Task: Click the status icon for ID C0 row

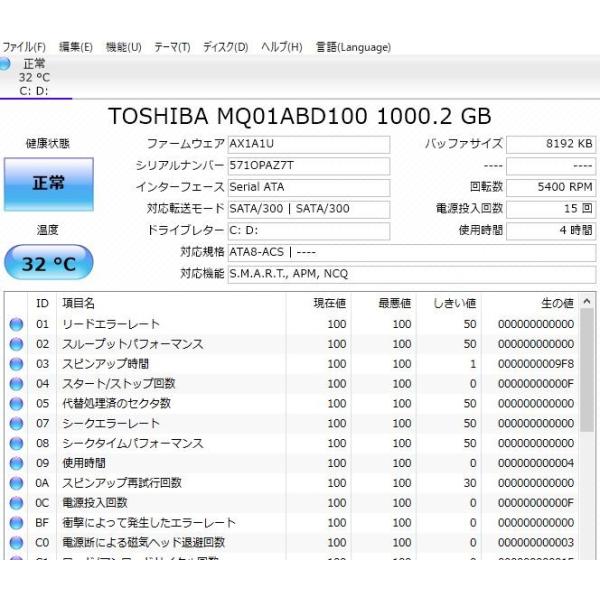Action: 16,543
